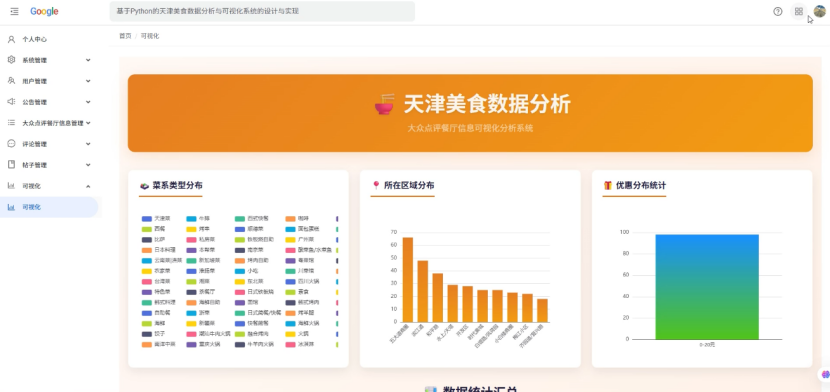Click the 特色菜 legend label
Image resolution: width=830 pixels, height=392 pixels.
pos(162,292)
